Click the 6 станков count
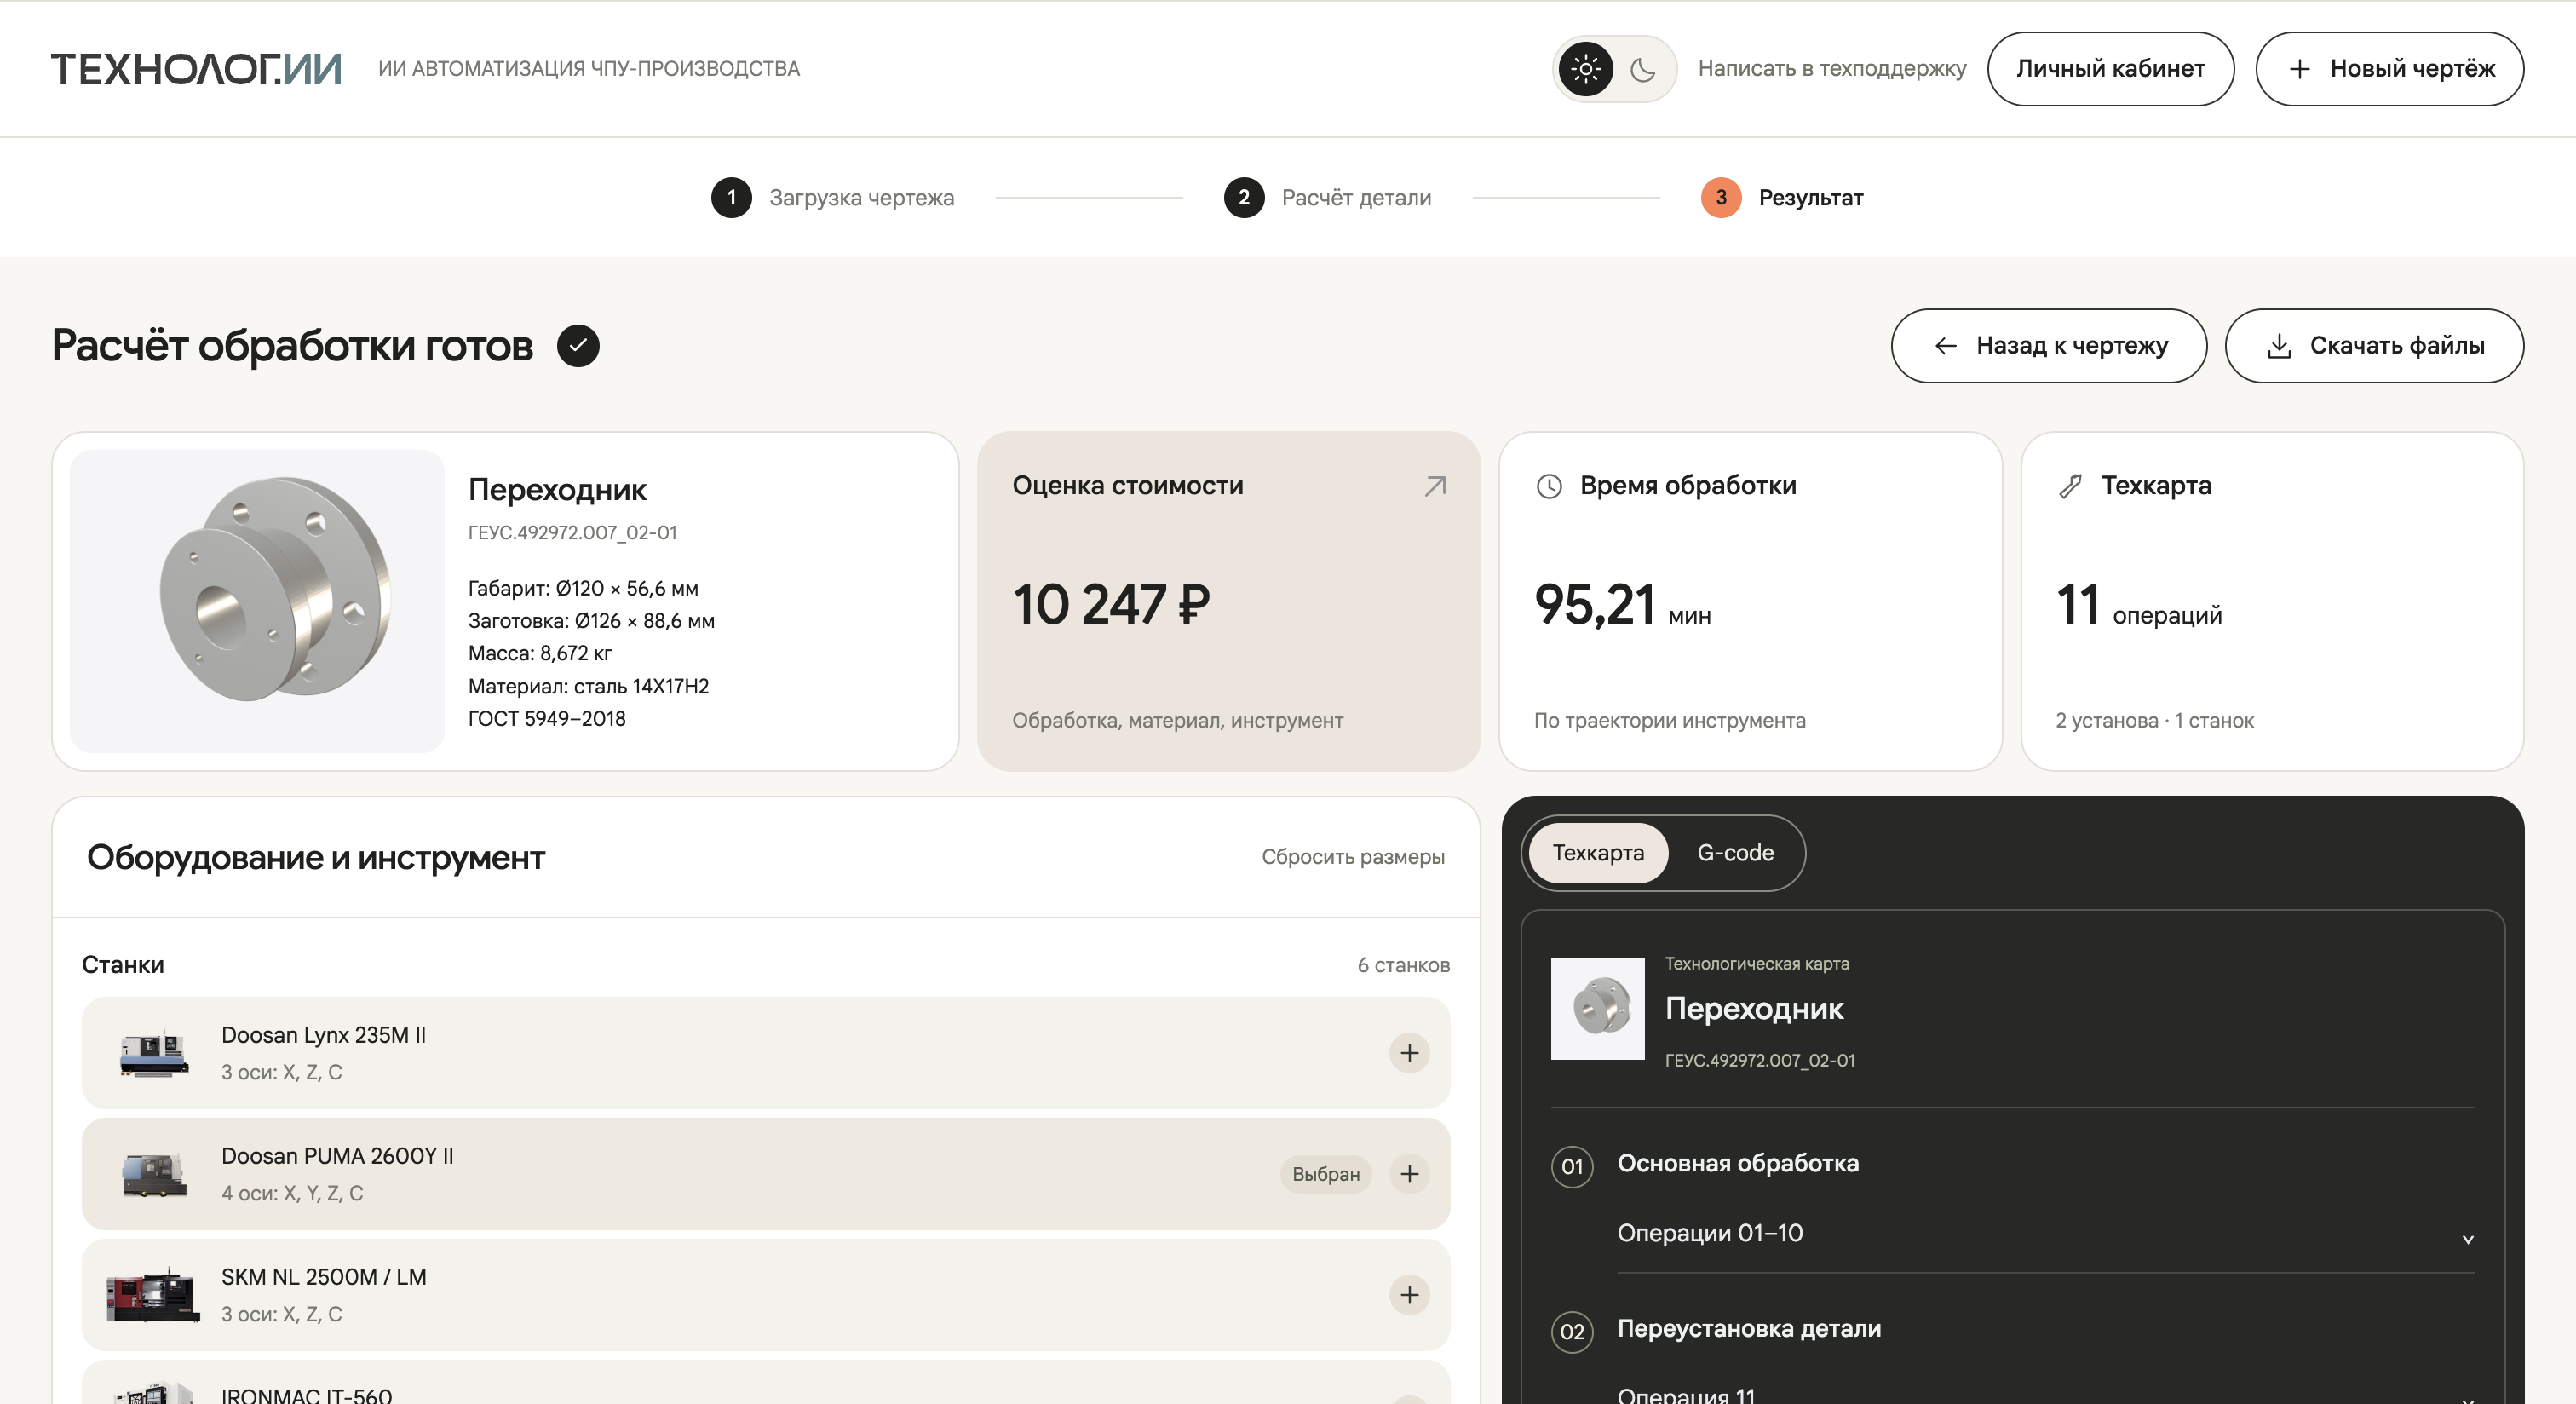2576x1404 pixels. 1403,965
